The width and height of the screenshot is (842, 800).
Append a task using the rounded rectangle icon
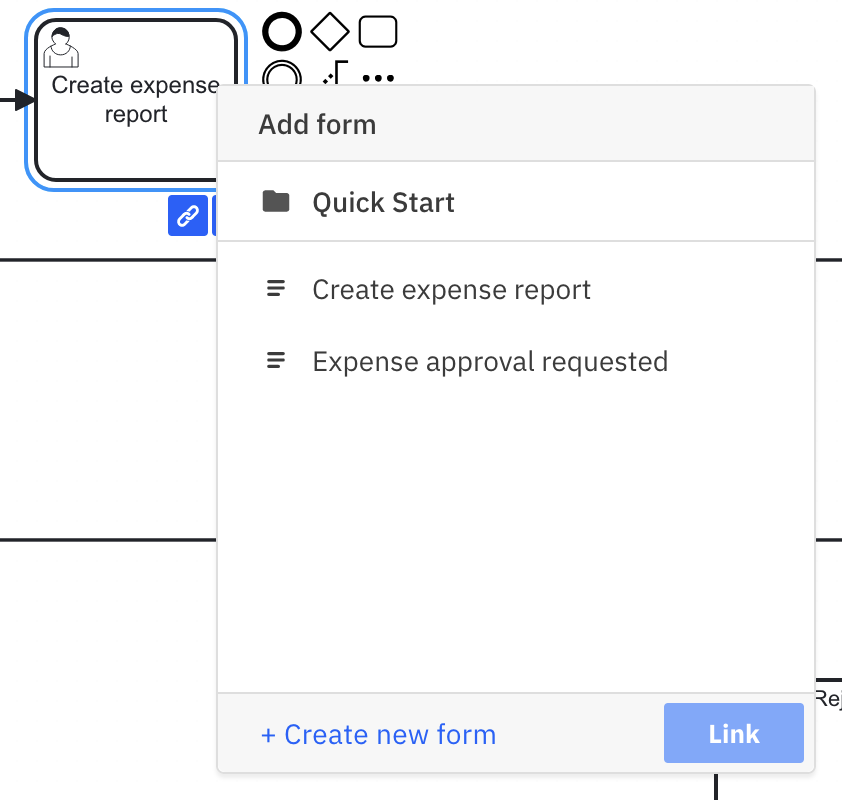[376, 30]
